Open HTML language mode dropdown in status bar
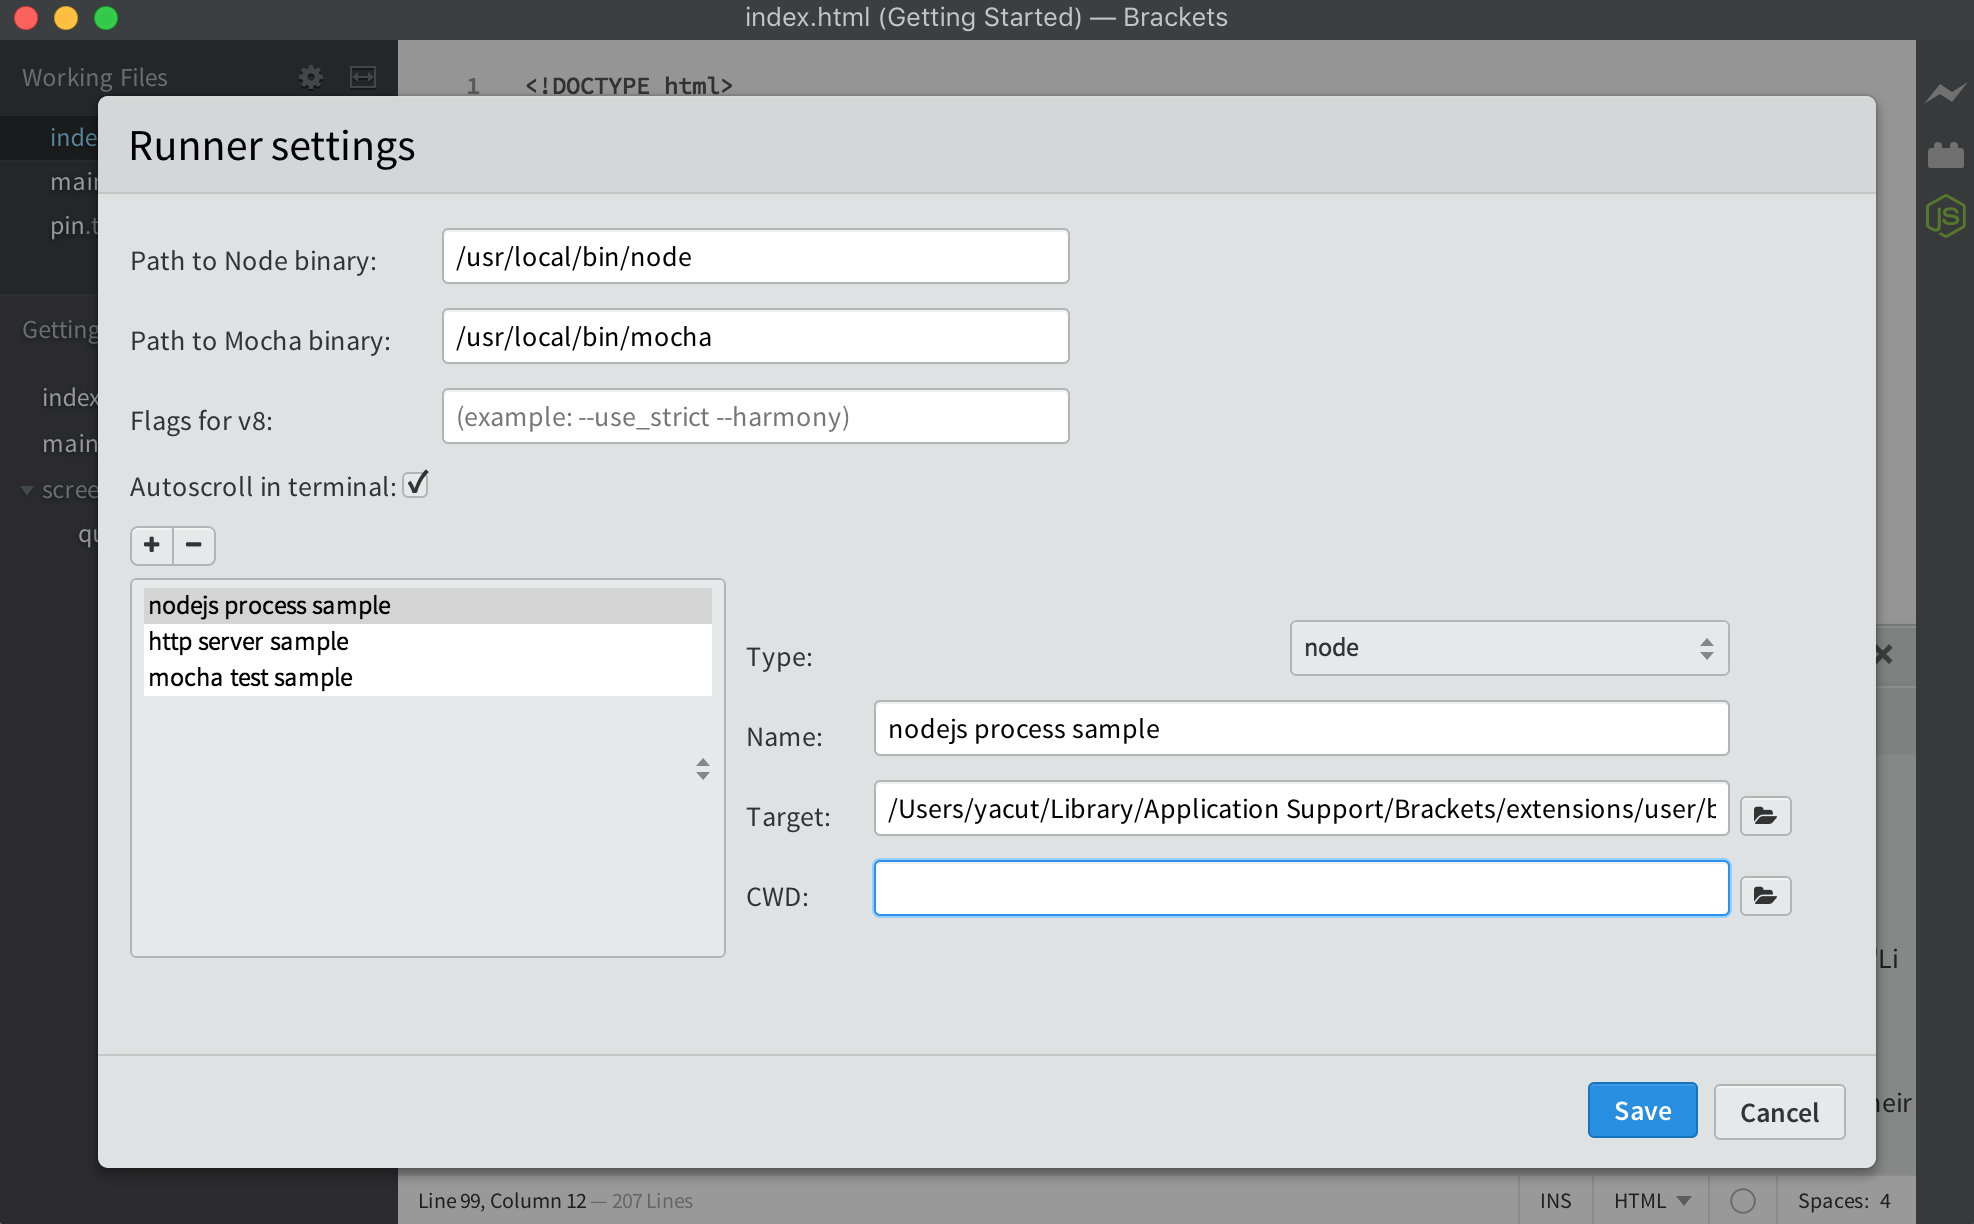The image size is (1974, 1224). pyautogui.click(x=1651, y=1201)
